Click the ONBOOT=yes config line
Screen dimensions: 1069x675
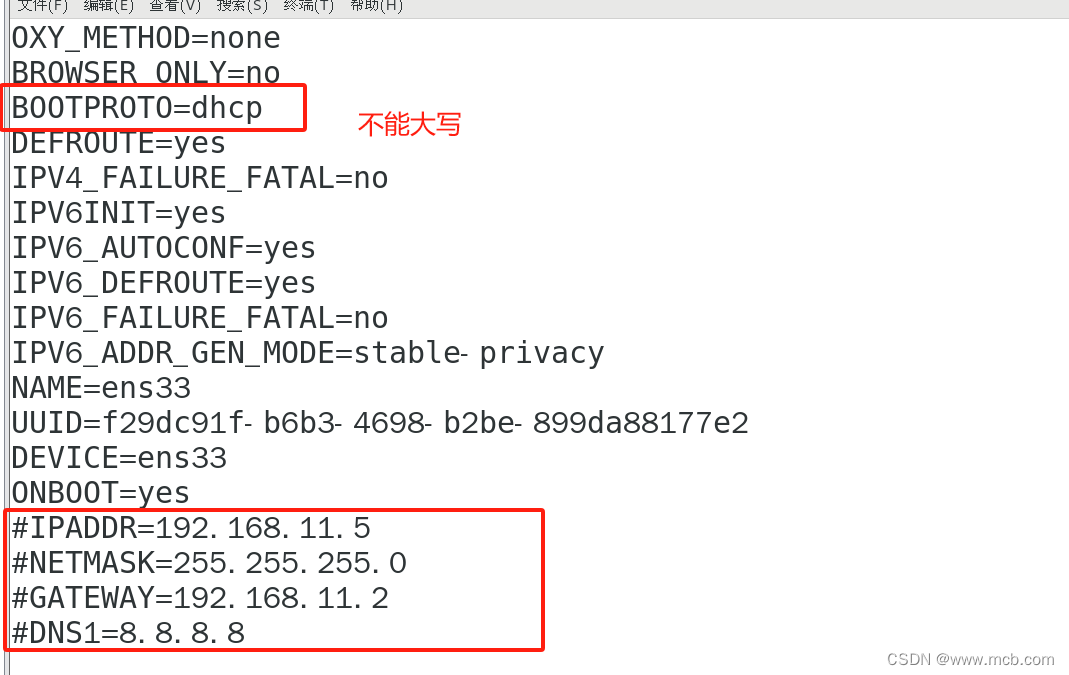[x=100, y=492]
